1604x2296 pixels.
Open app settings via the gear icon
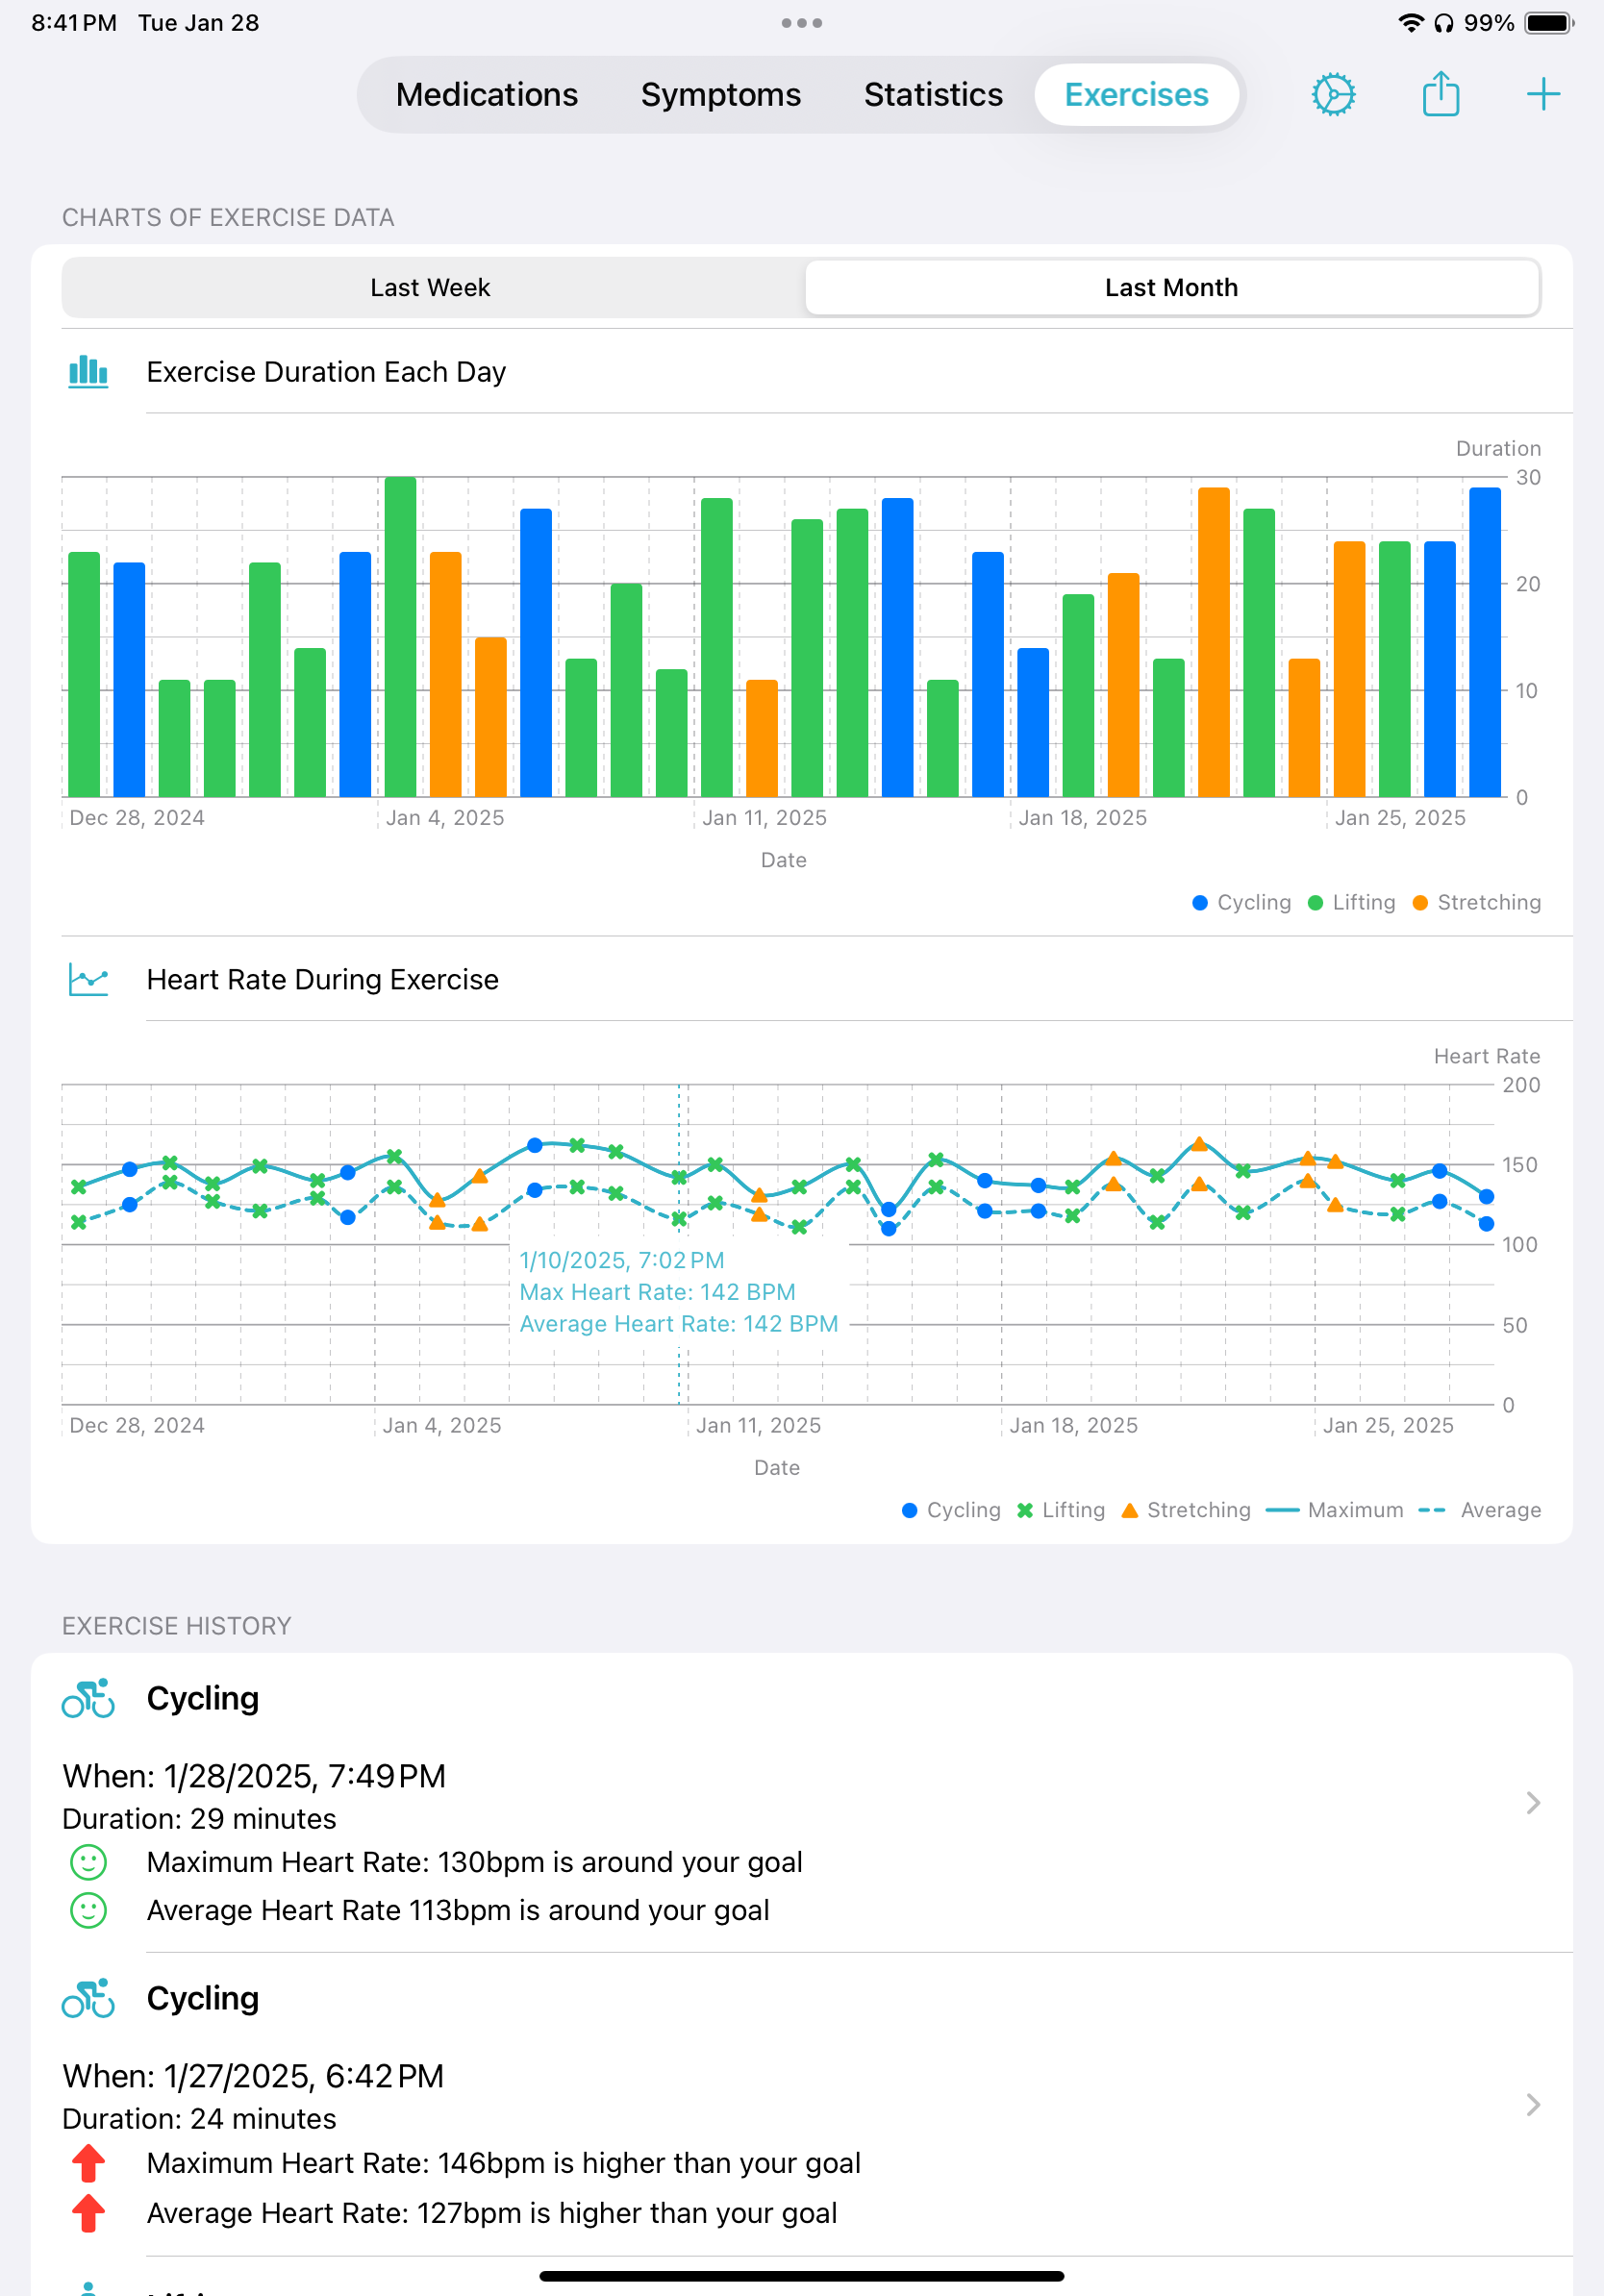tap(1332, 94)
